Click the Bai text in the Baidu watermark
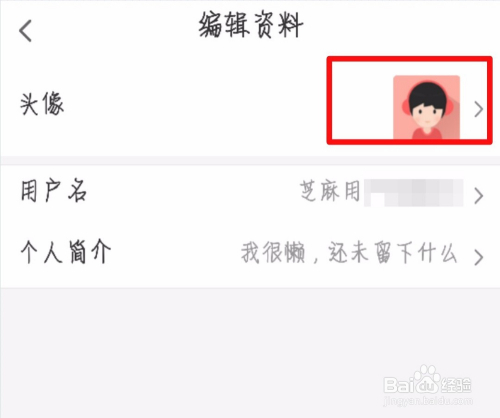The width and height of the screenshot is (500, 418). [398, 385]
